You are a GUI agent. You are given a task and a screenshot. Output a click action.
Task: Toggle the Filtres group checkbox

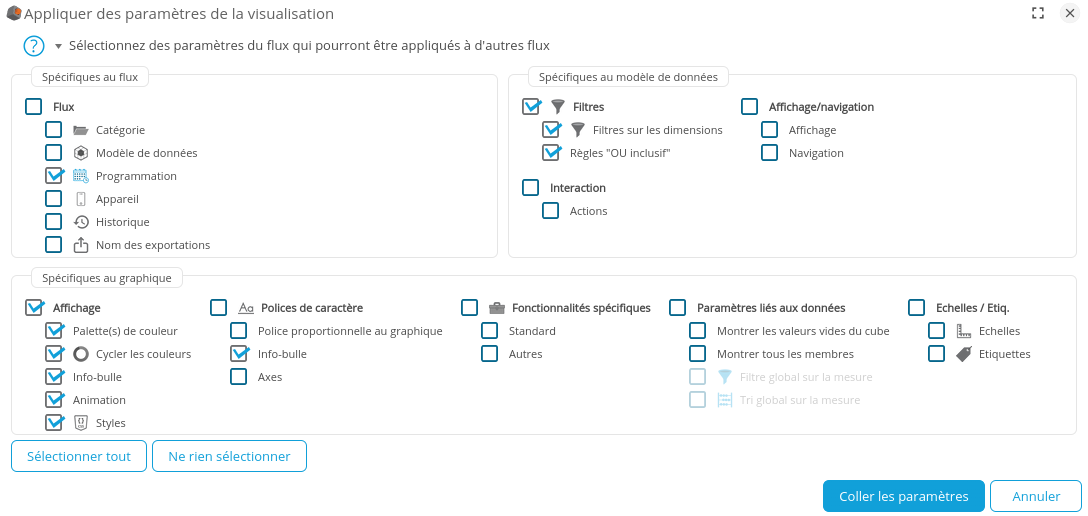531,106
